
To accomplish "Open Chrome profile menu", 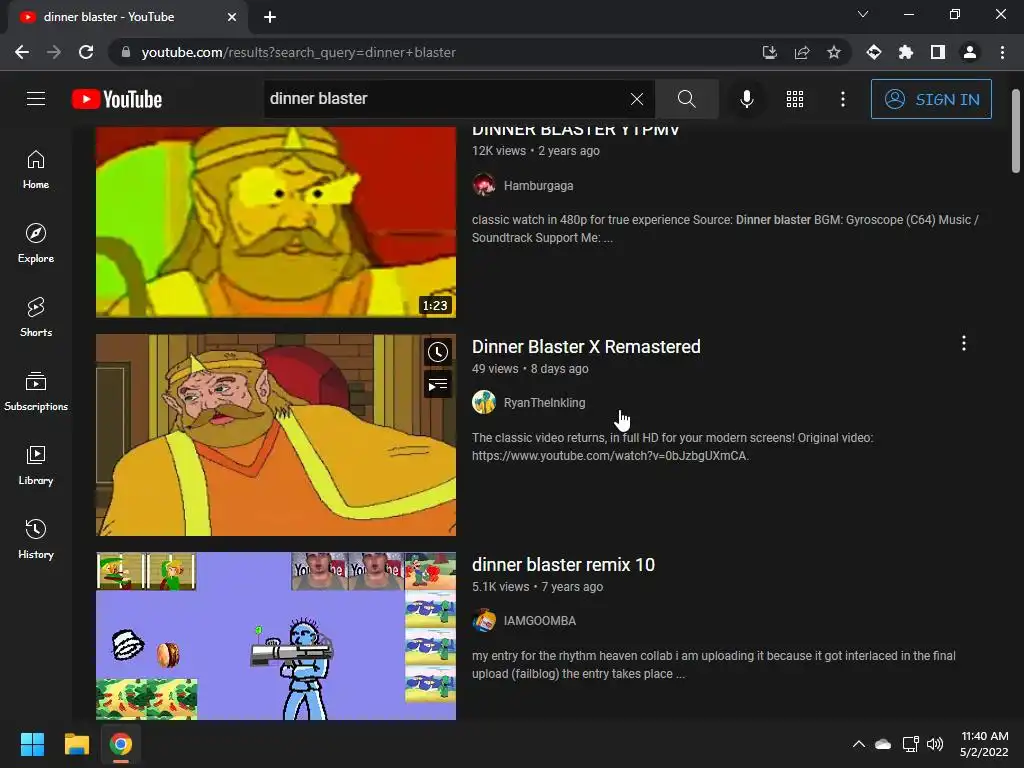I will (970, 52).
